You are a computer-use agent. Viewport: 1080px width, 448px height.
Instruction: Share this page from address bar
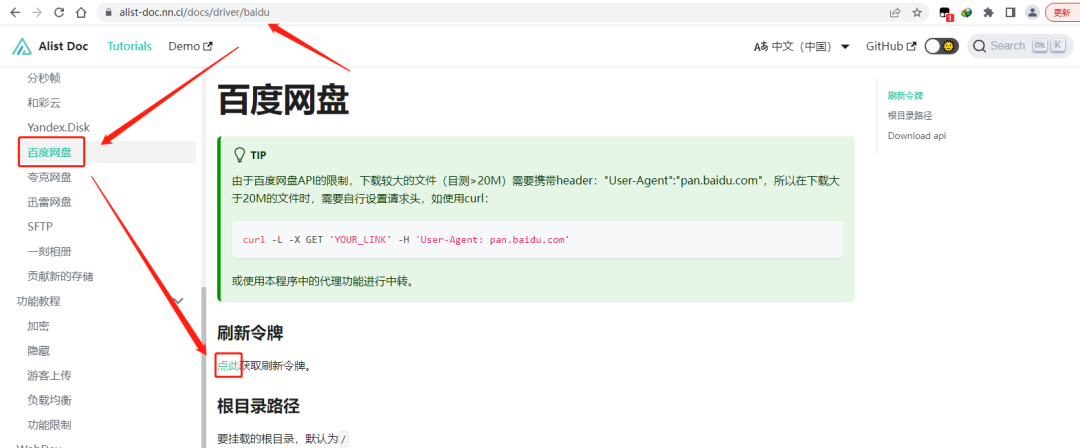click(x=895, y=12)
